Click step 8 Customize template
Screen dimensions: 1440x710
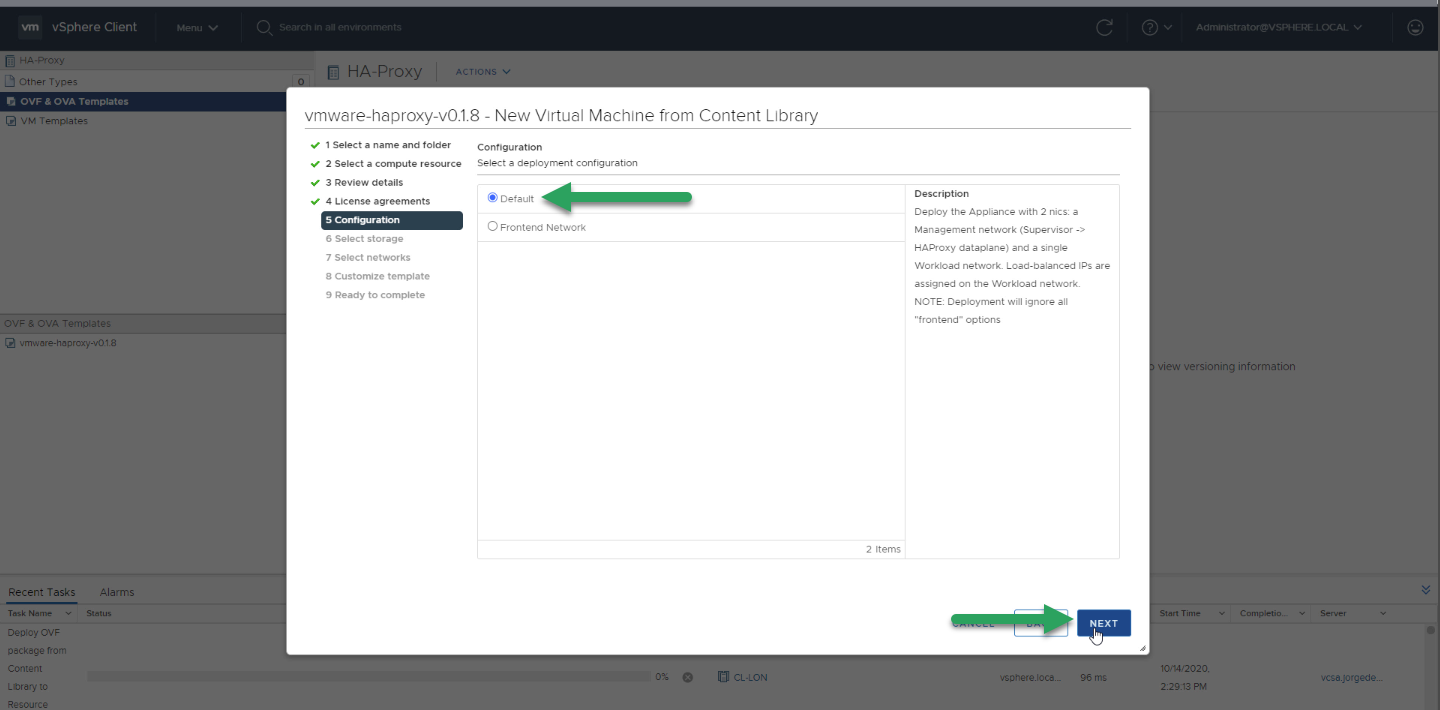click(x=377, y=276)
